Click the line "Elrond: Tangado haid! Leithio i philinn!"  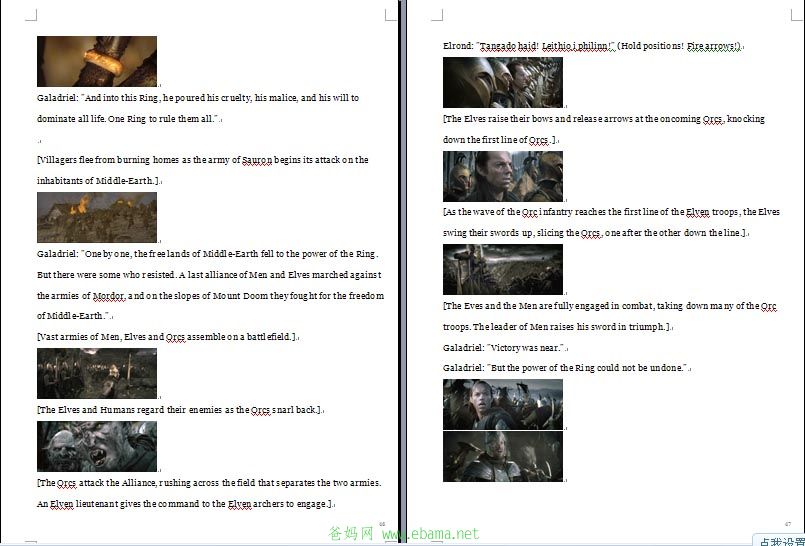point(592,46)
